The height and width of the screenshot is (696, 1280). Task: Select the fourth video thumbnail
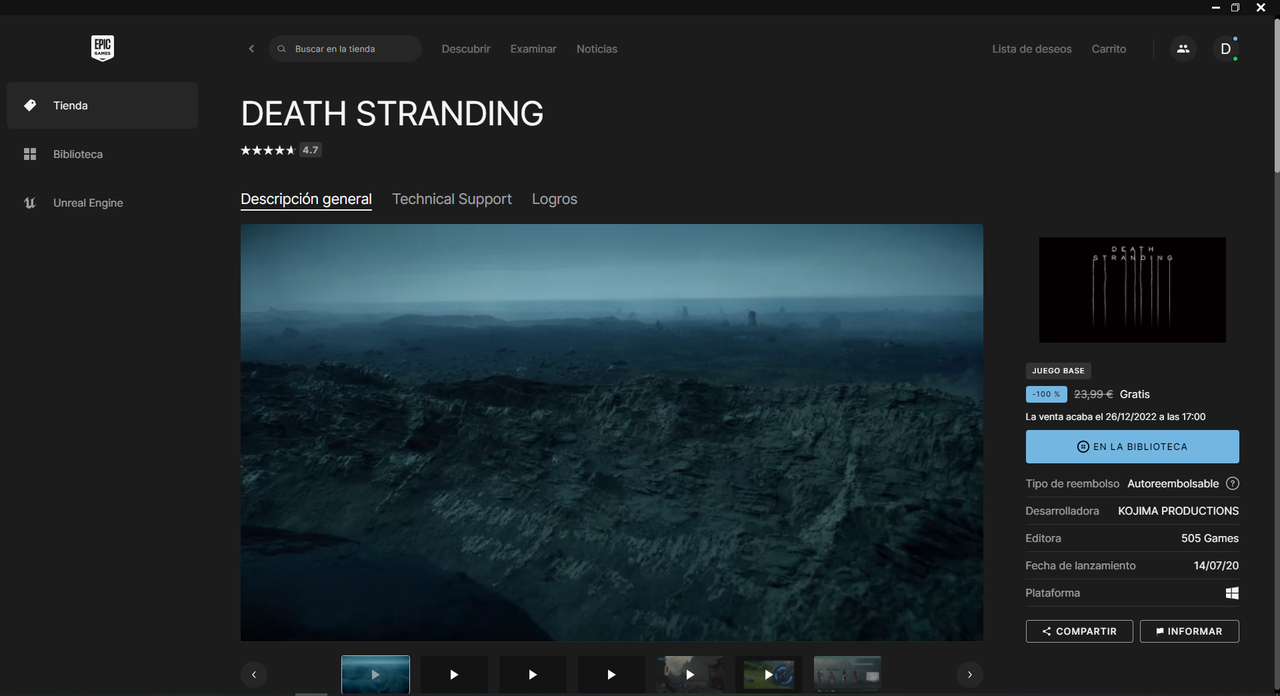[611, 675]
